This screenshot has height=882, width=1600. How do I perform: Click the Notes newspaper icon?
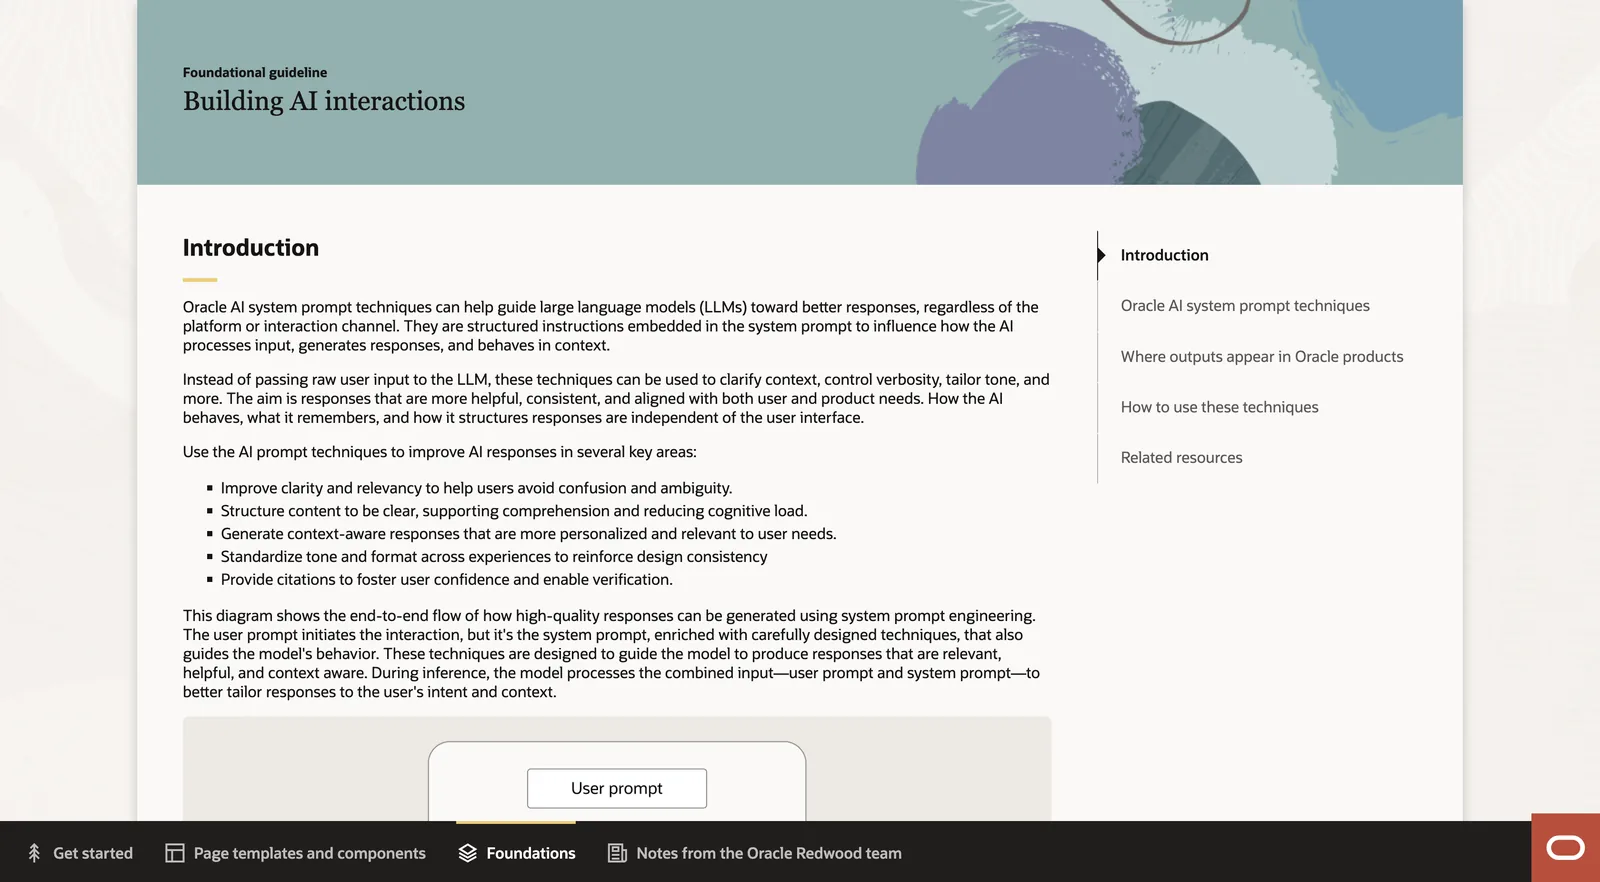[x=618, y=853]
